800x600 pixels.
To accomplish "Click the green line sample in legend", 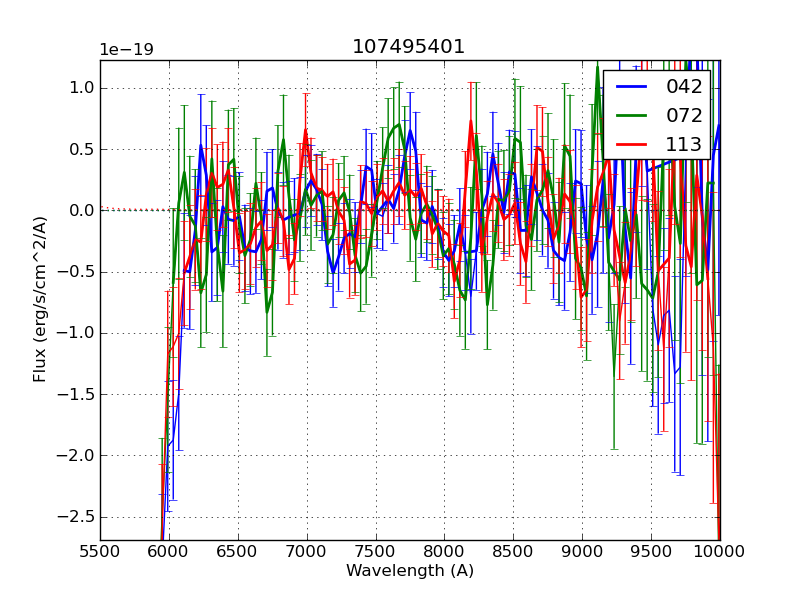I will point(632,115).
